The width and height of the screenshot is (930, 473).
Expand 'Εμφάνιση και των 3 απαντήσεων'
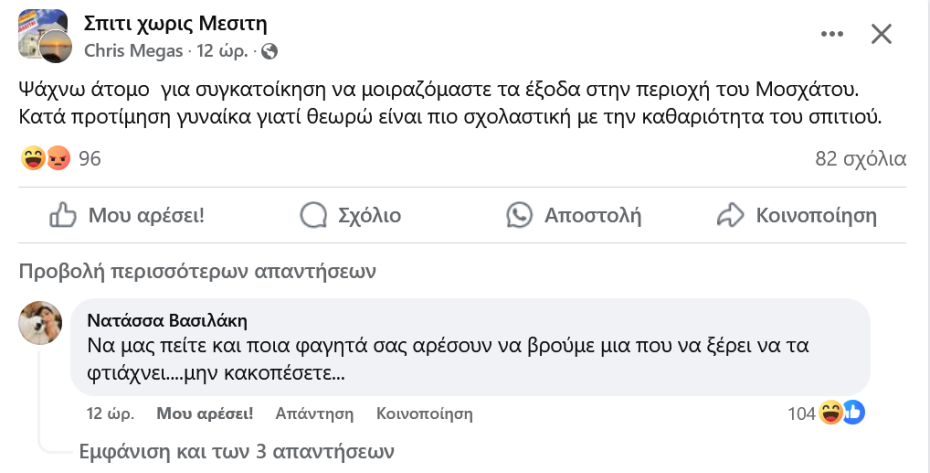[237, 451]
